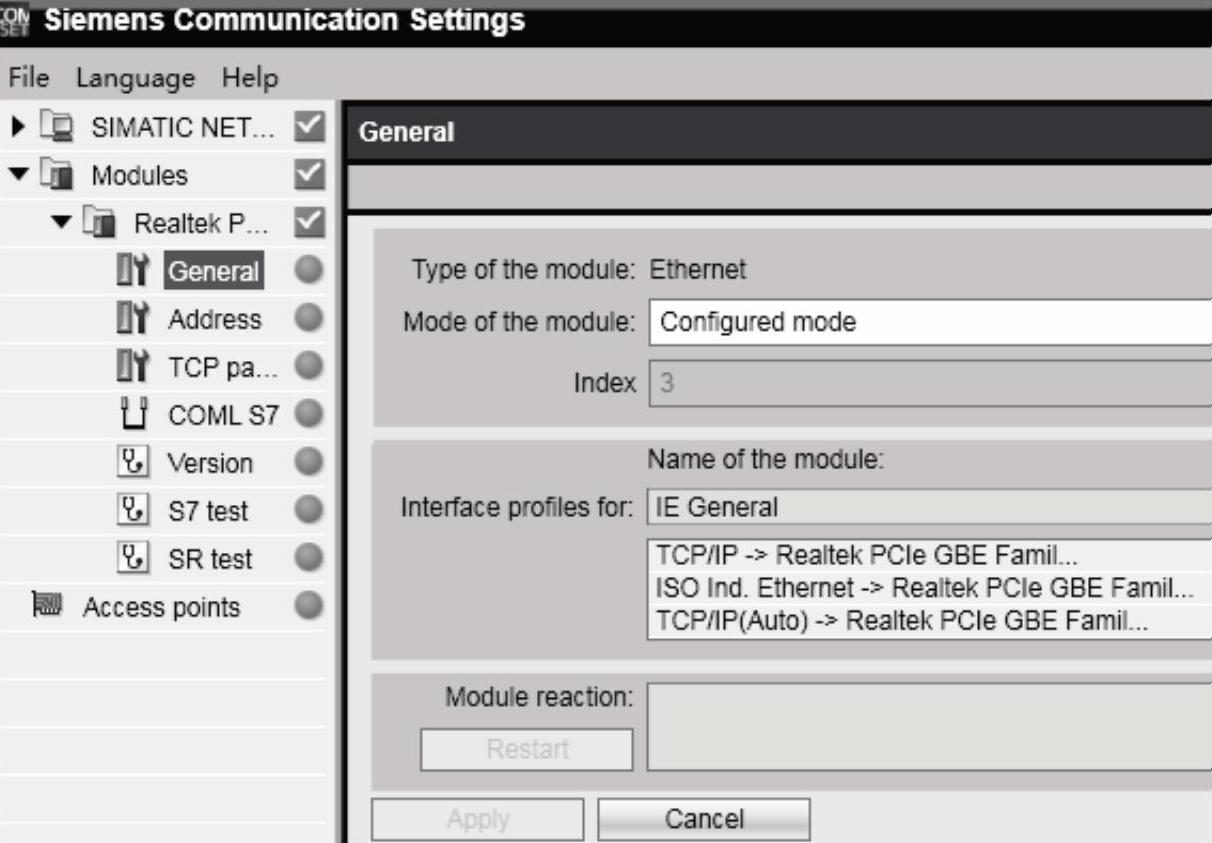Click the Access points icon
The image size is (1212, 843).
coord(48,607)
